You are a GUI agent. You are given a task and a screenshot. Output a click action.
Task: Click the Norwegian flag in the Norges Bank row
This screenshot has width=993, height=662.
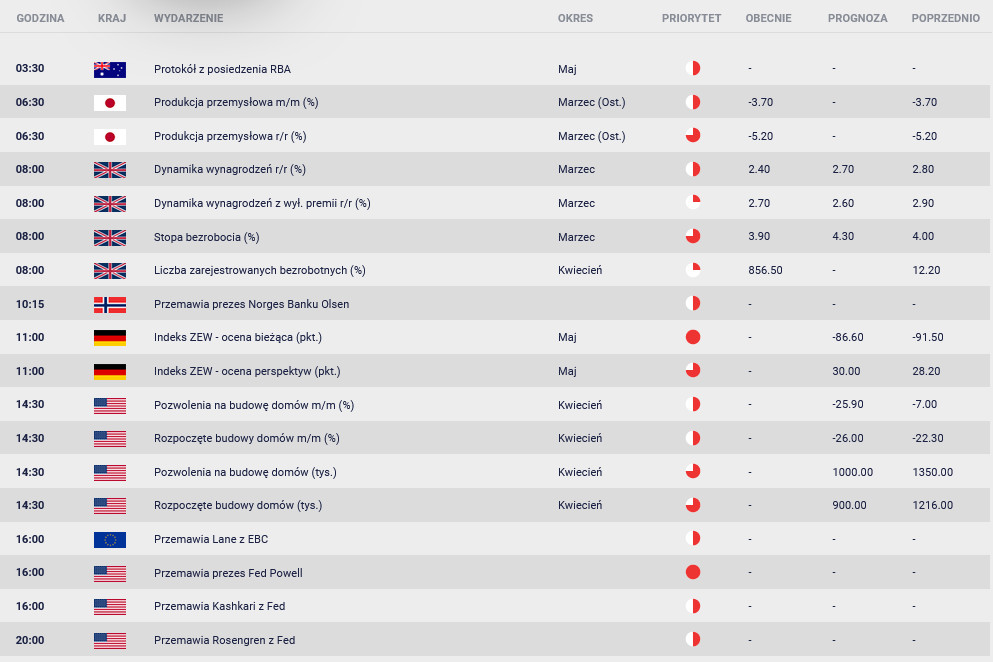[110, 305]
